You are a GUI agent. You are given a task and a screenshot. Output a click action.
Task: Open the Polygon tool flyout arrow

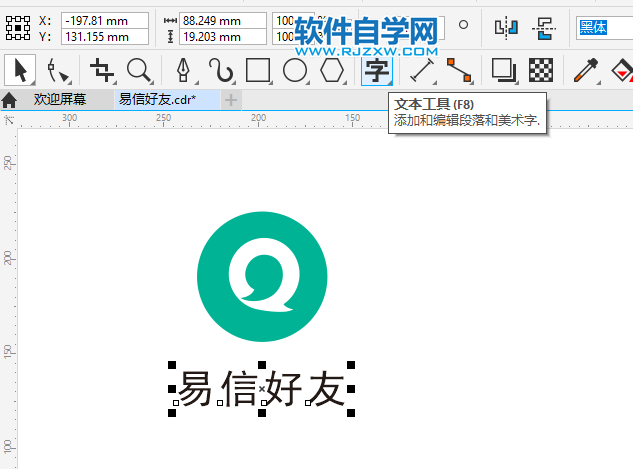click(x=345, y=83)
